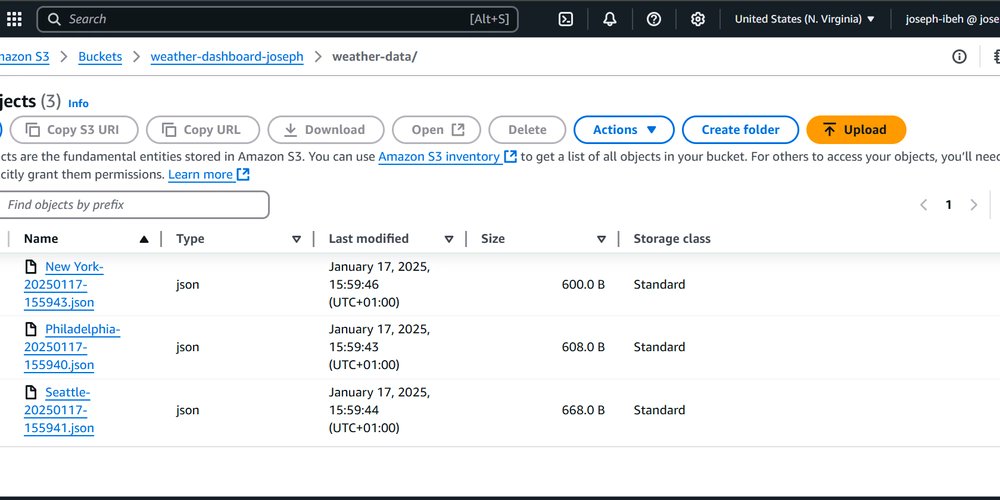Click the Amazon S3 breadcrumb link
The width and height of the screenshot is (1000, 500).
click(x=24, y=57)
